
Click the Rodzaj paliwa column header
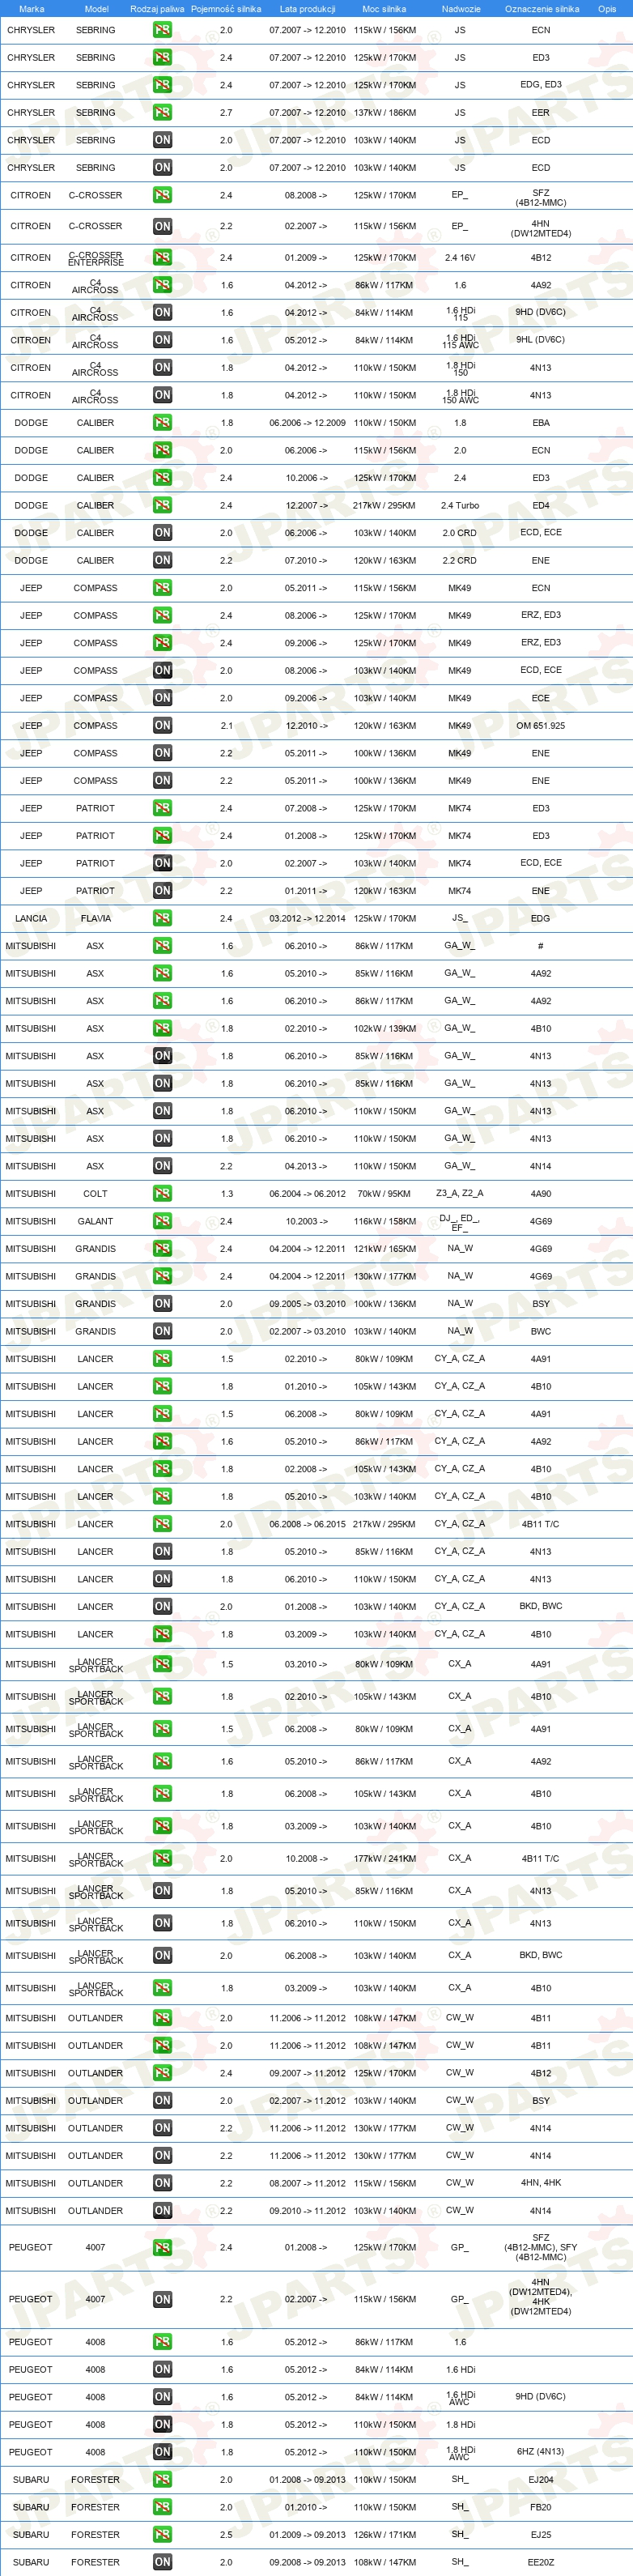coord(157,9)
